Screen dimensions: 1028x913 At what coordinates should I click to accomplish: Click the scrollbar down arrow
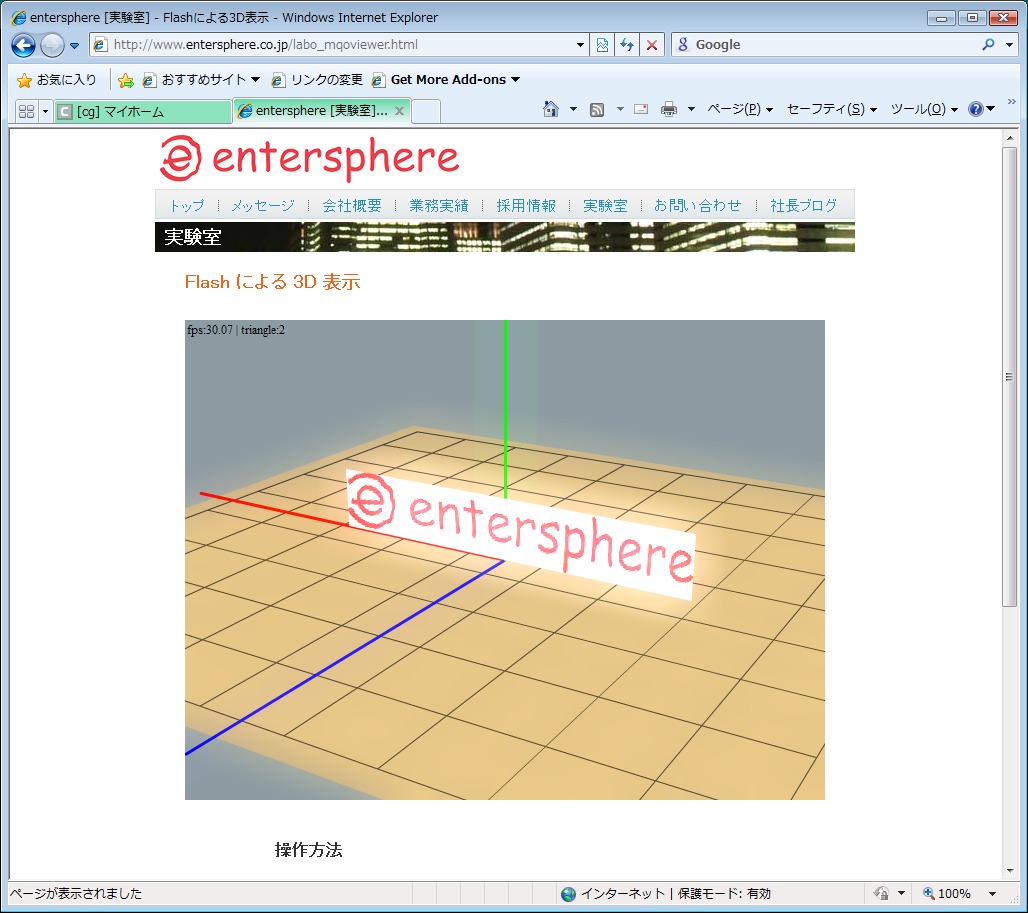[1010, 870]
